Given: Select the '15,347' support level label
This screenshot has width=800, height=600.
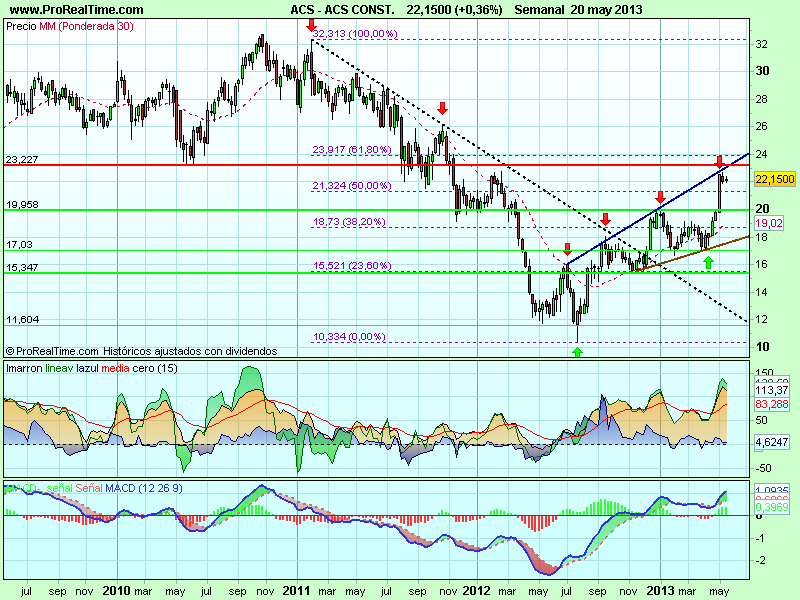Looking at the screenshot, I should pyautogui.click(x=22, y=267).
